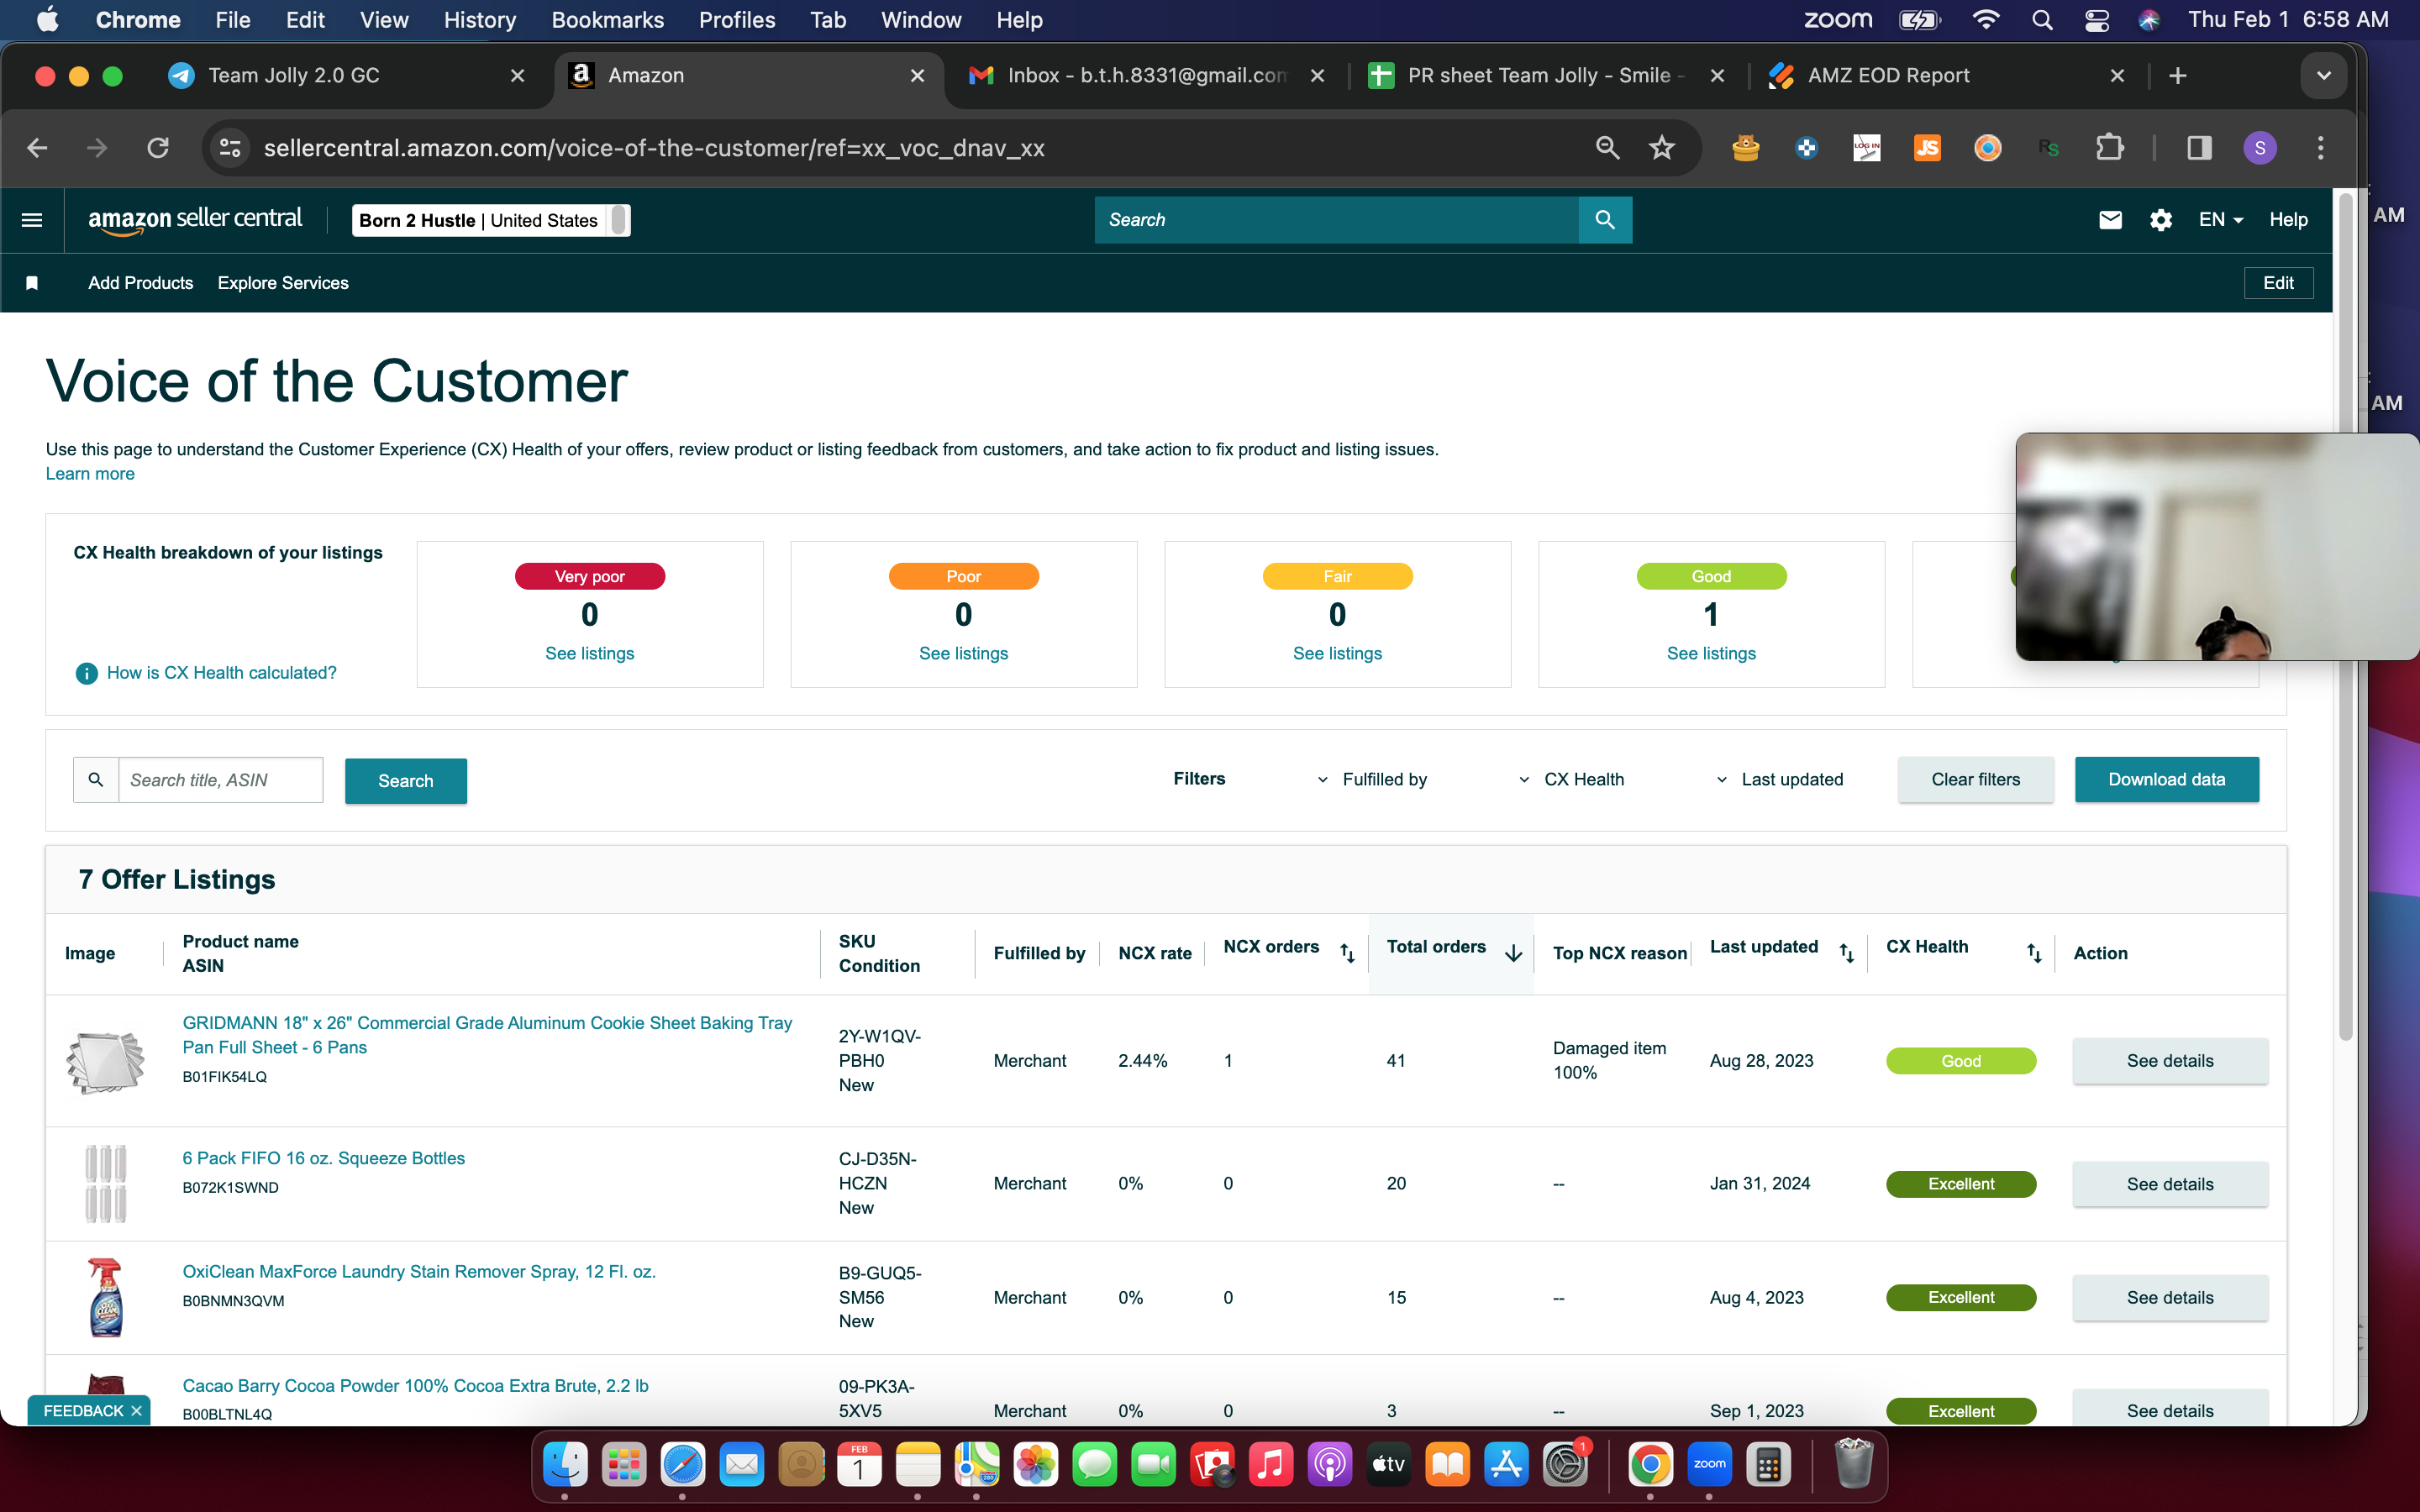Bookmark this page with the star

click(x=1662, y=148)
